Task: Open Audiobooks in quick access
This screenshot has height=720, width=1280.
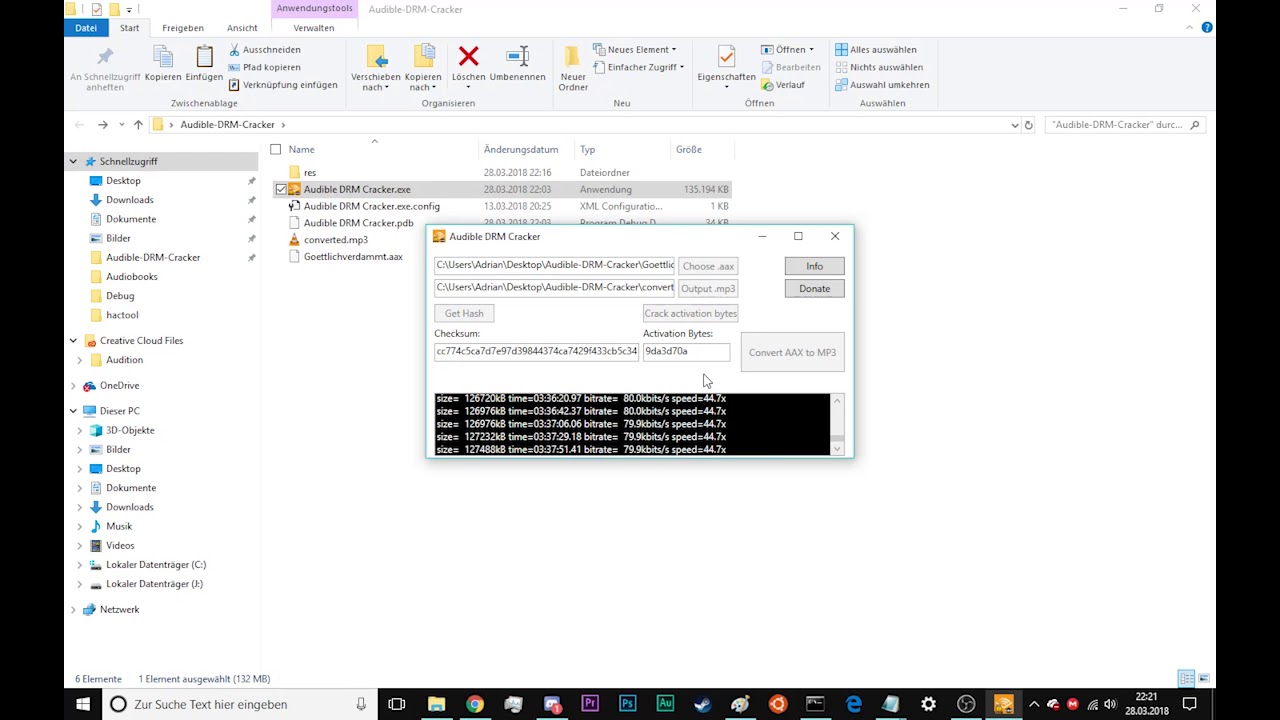Action: tap(132, 277)
